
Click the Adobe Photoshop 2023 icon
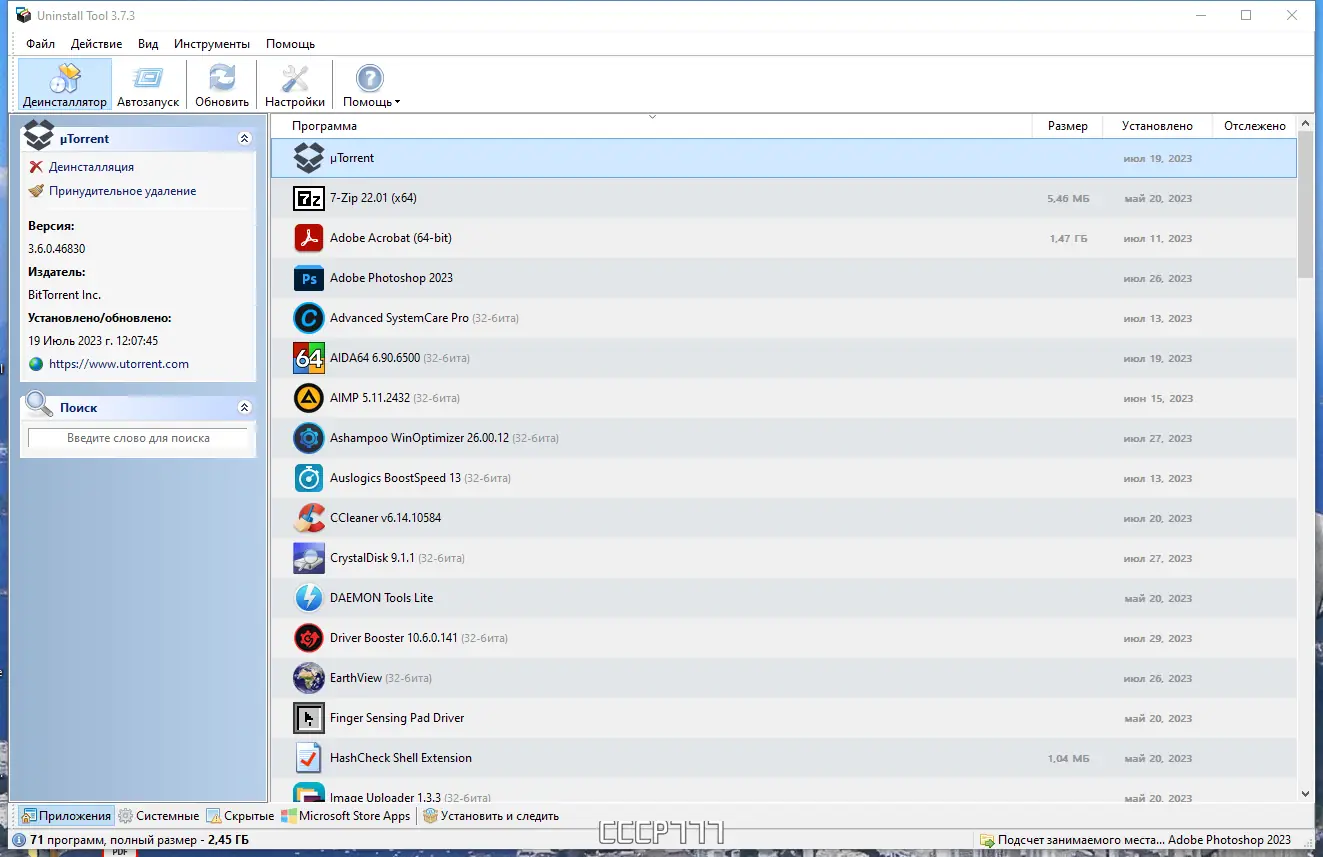[x=308, y=277]
